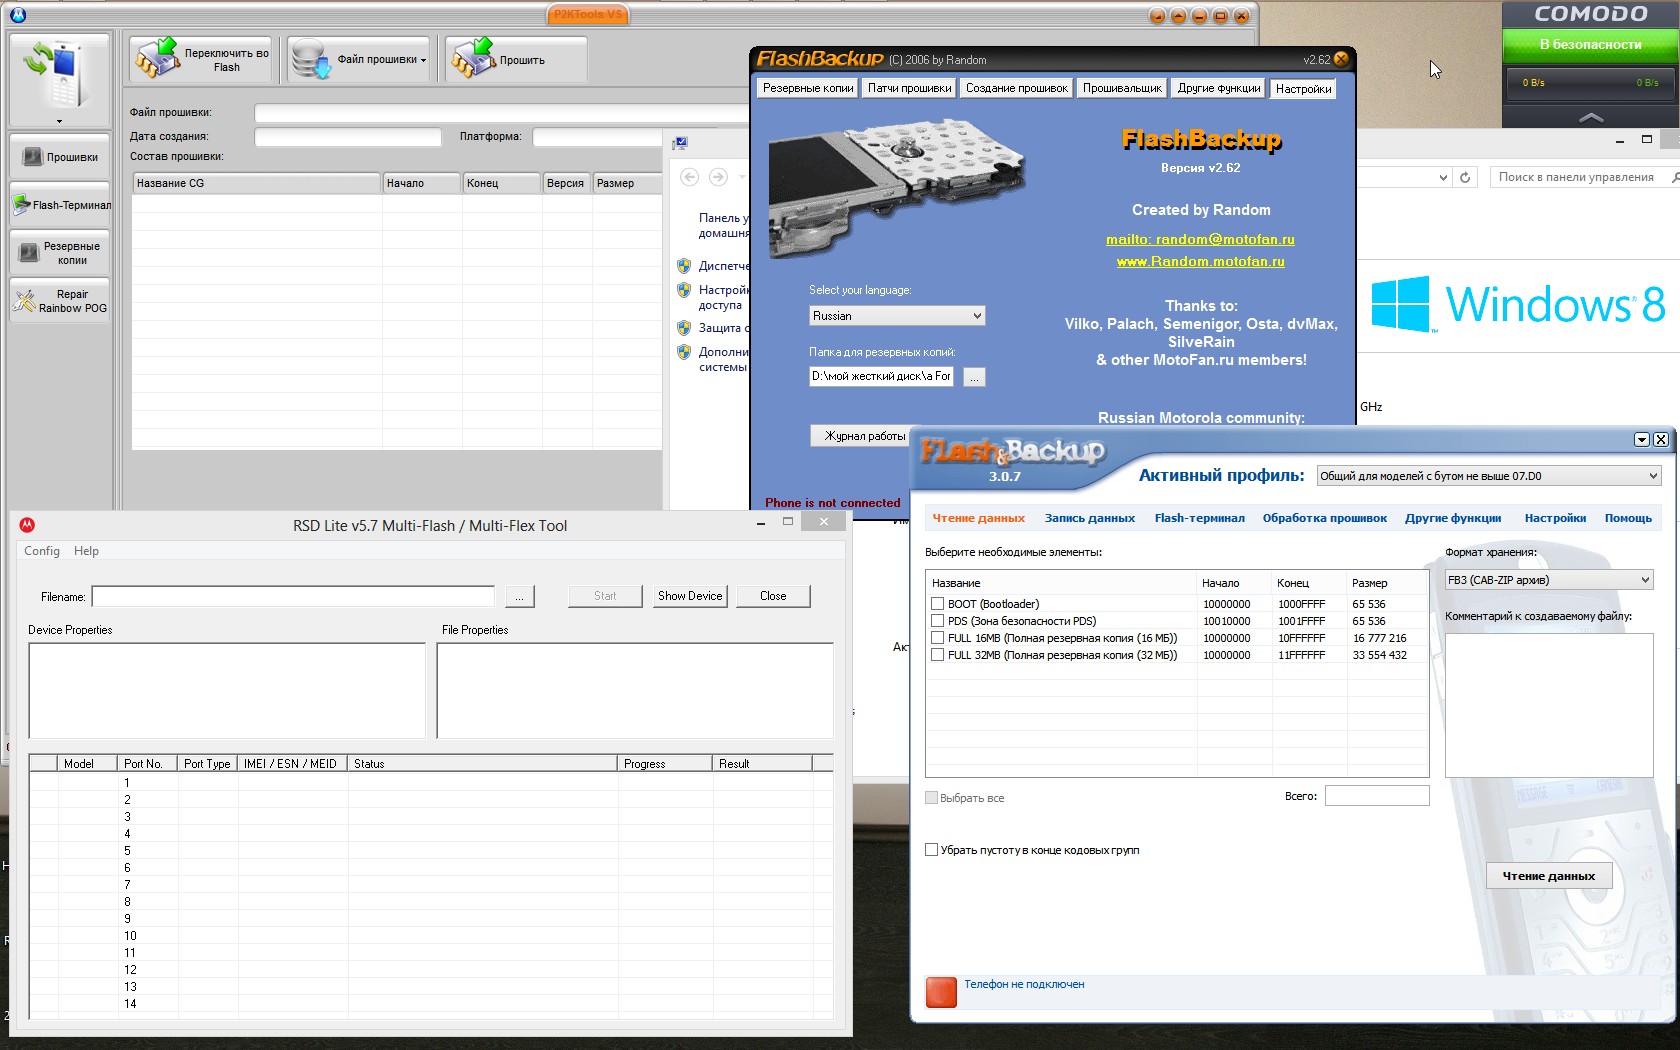
Task: Click the 'Close' button in RSD Lite
Action: coord(773,596)
